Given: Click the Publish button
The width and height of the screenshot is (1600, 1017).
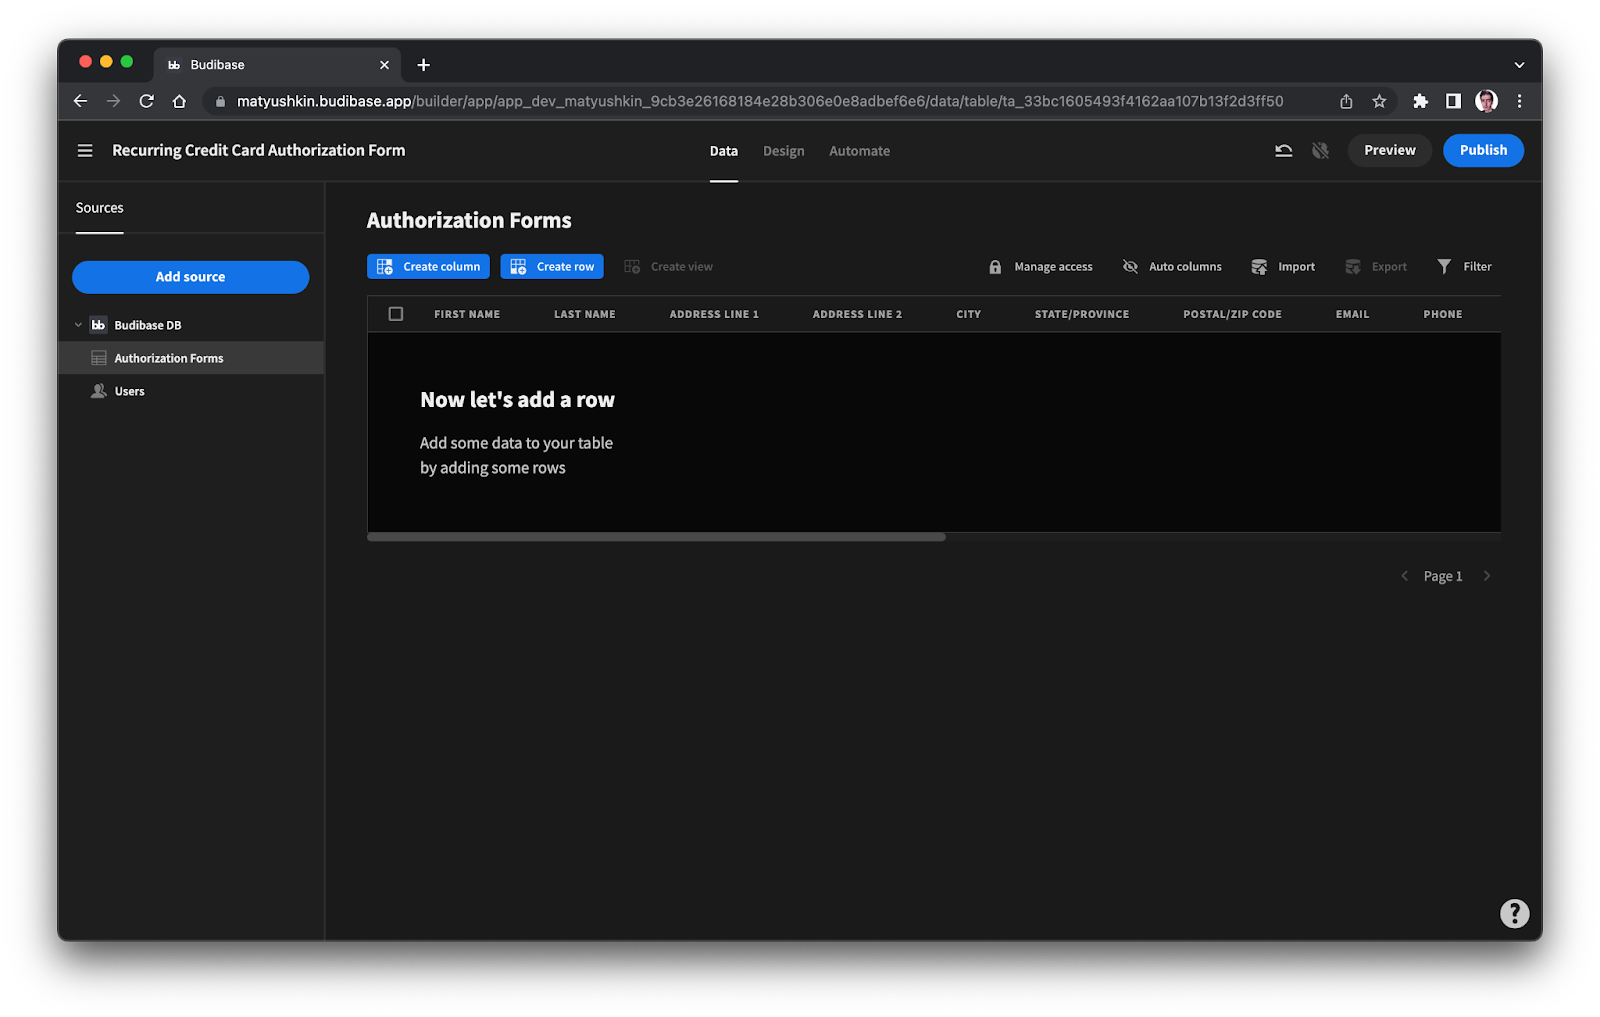Looking at the screenshot, I should pos(1482,150).
